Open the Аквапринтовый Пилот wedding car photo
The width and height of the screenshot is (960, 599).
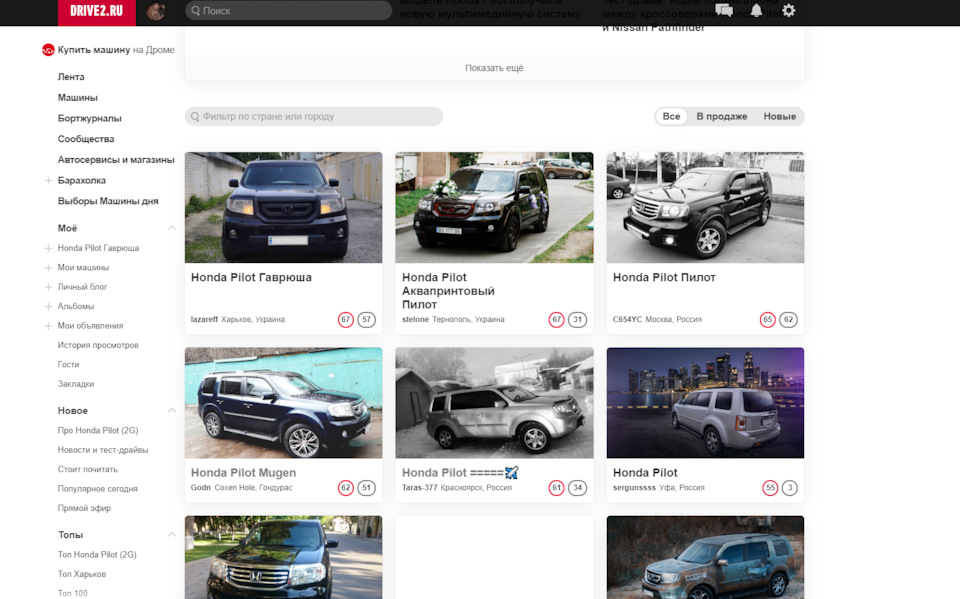[x=494, y=208]
